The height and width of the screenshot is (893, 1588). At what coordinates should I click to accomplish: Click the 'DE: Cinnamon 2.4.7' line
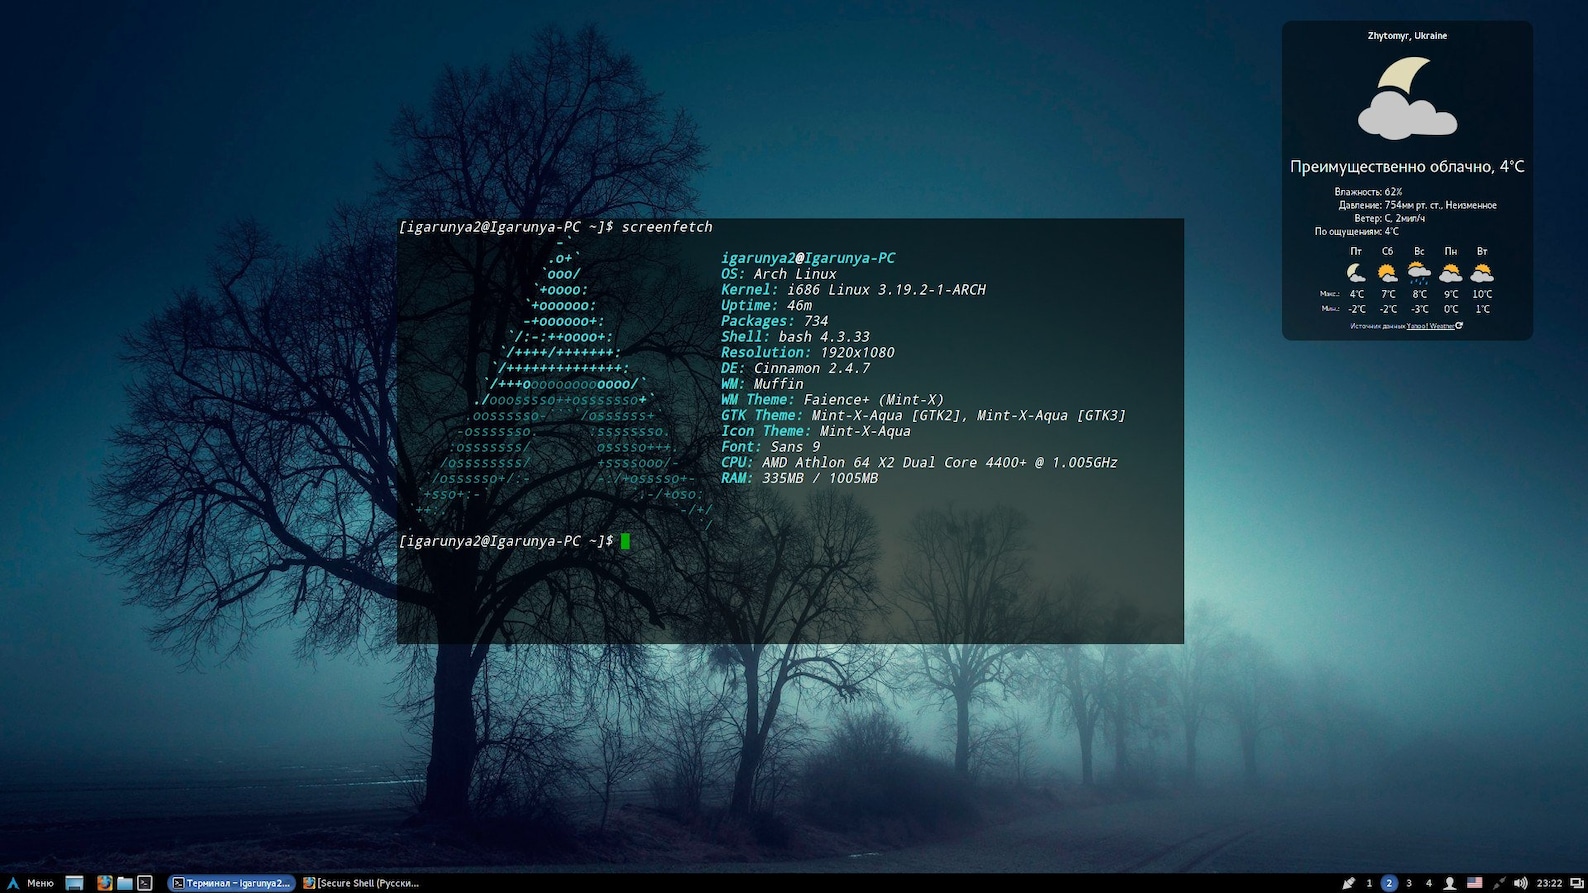point(795,368)
